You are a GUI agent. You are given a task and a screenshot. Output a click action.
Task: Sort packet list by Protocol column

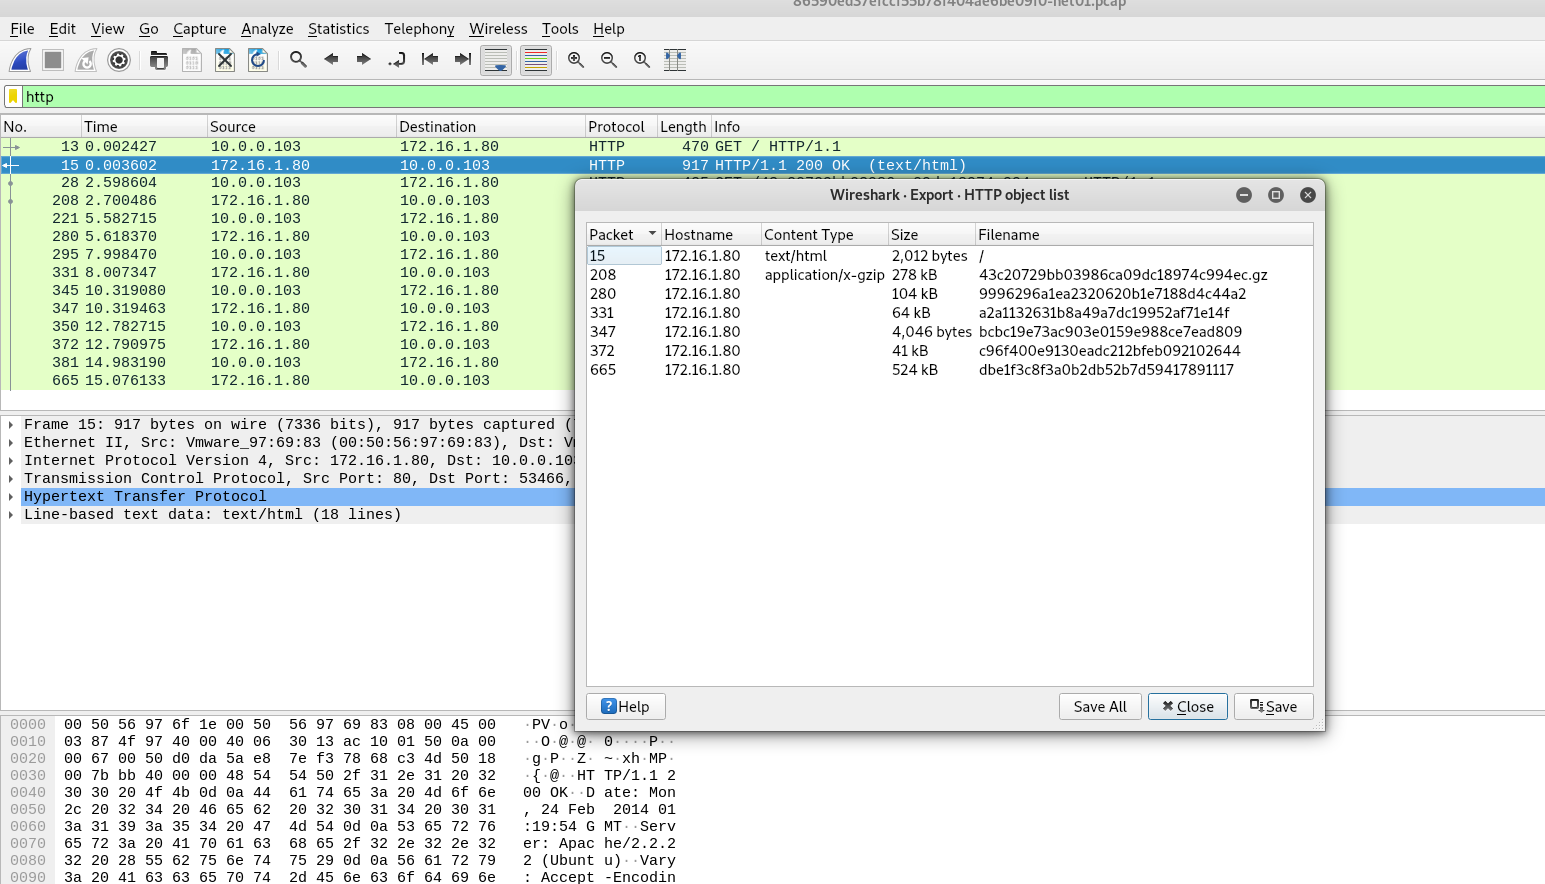pos(621,127)
